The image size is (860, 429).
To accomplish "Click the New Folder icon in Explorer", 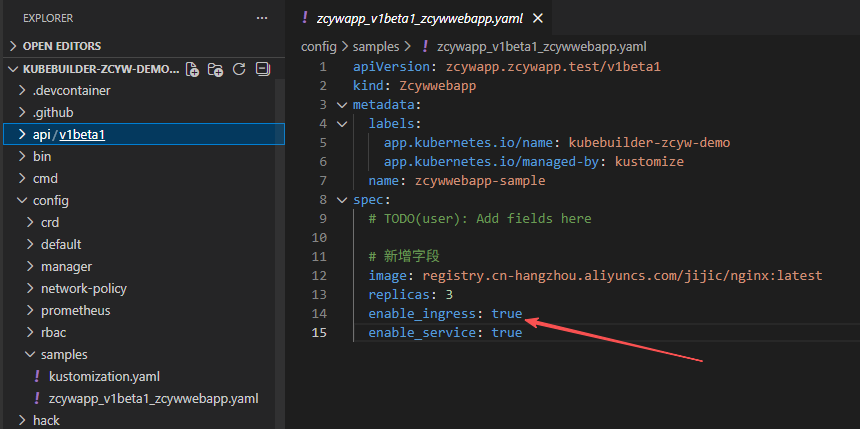I will 216,69.
